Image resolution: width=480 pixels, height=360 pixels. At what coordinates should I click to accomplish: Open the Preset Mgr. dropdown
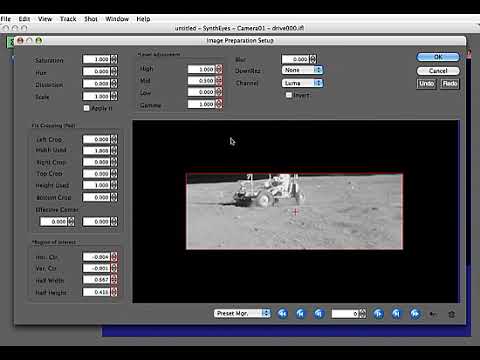[242, 313]
